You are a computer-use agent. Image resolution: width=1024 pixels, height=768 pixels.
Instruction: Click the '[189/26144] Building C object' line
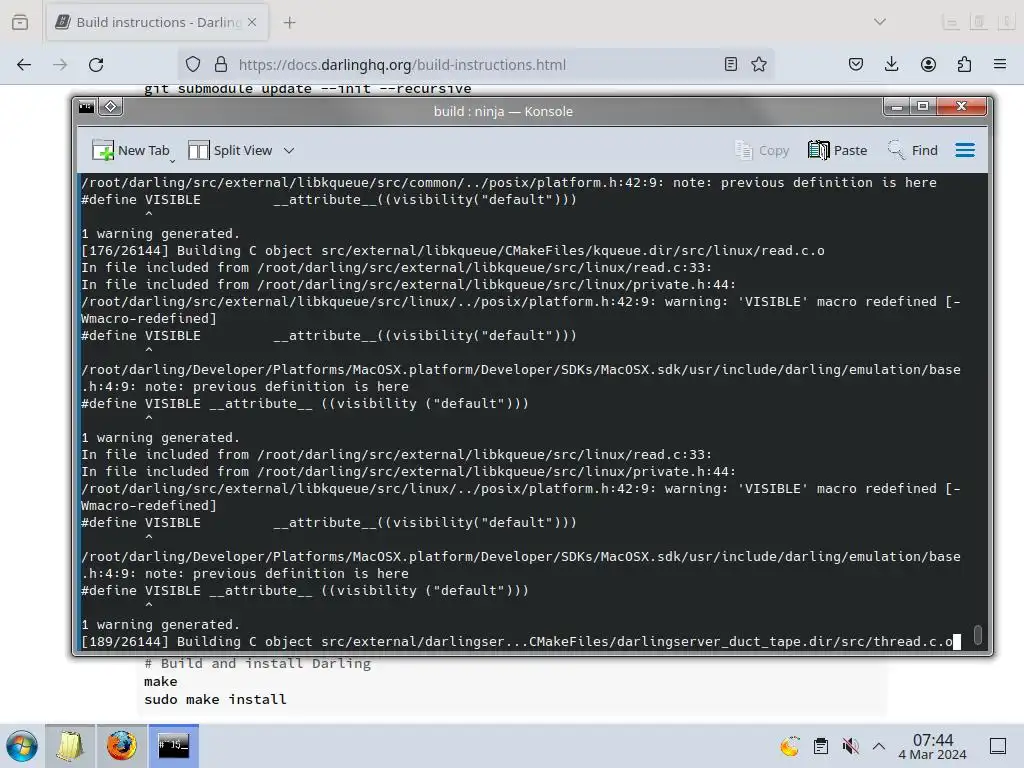[516, 642]
